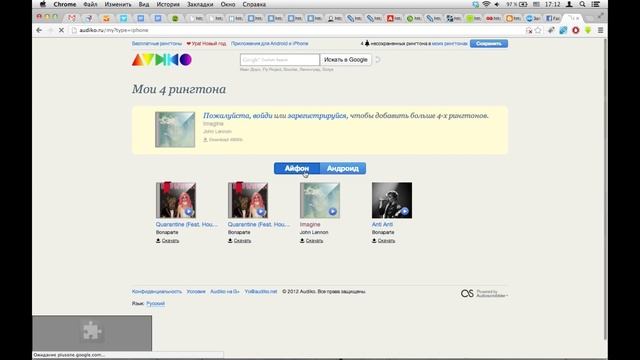Screen dimensions: 640x360
Task: Click the missing plug-in puzzle piece placeholder
Action: tap(92, 331)
